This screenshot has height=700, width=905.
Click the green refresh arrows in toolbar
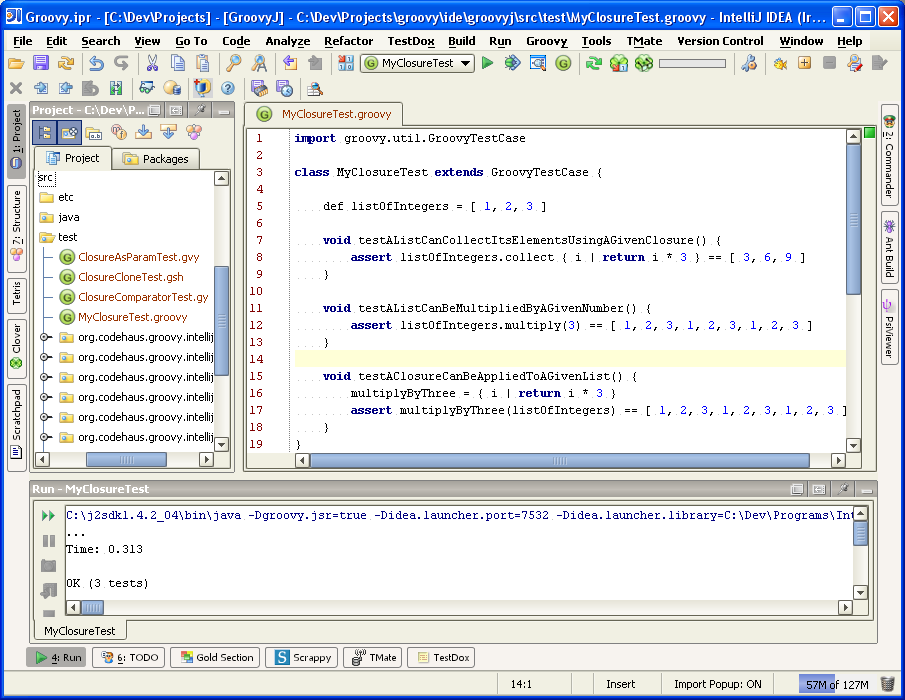tap(594, 63)
